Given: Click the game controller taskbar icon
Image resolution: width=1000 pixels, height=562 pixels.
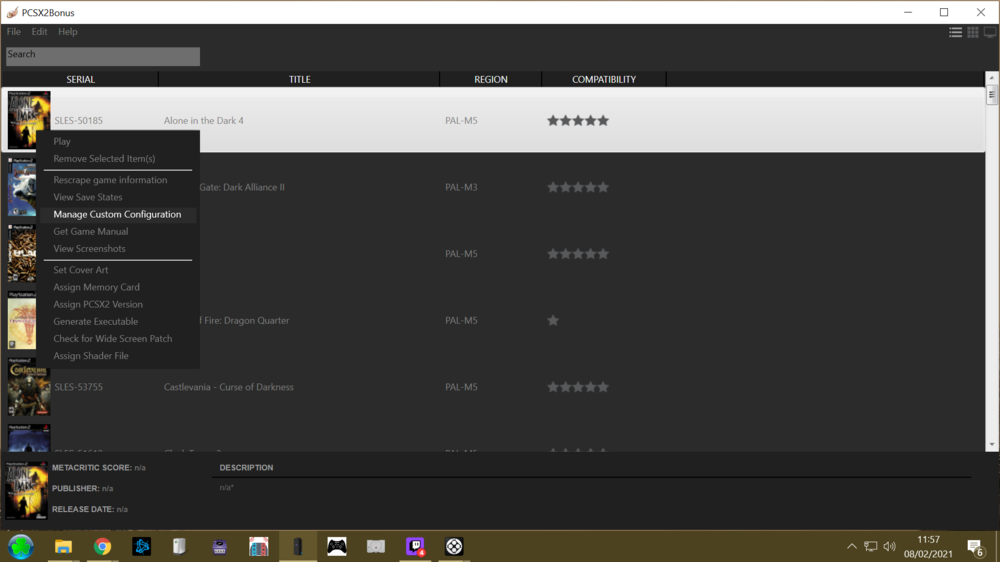Looking at the screenshot, I should pos(337,546).
